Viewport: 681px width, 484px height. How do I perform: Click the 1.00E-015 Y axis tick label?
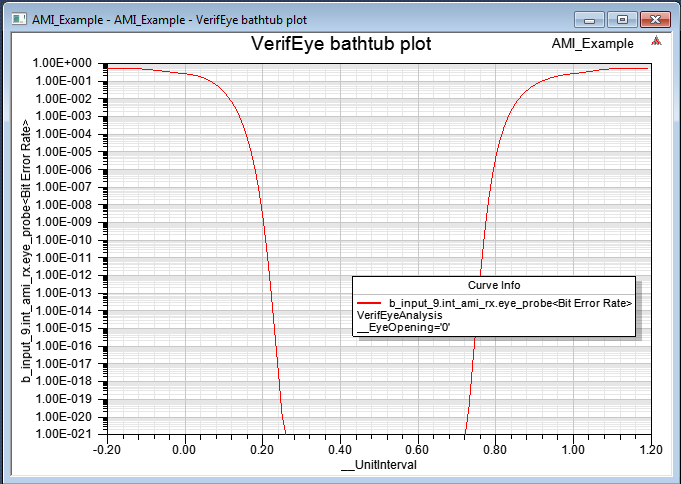[x=64, y=328]
